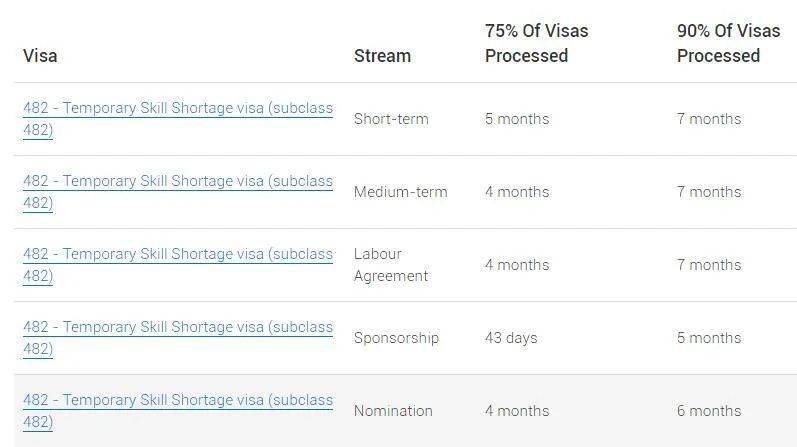This screenshot has height=447, width=797.
Task: Select the Labour Agreement stream cell
Action: (x=391, y=264)
